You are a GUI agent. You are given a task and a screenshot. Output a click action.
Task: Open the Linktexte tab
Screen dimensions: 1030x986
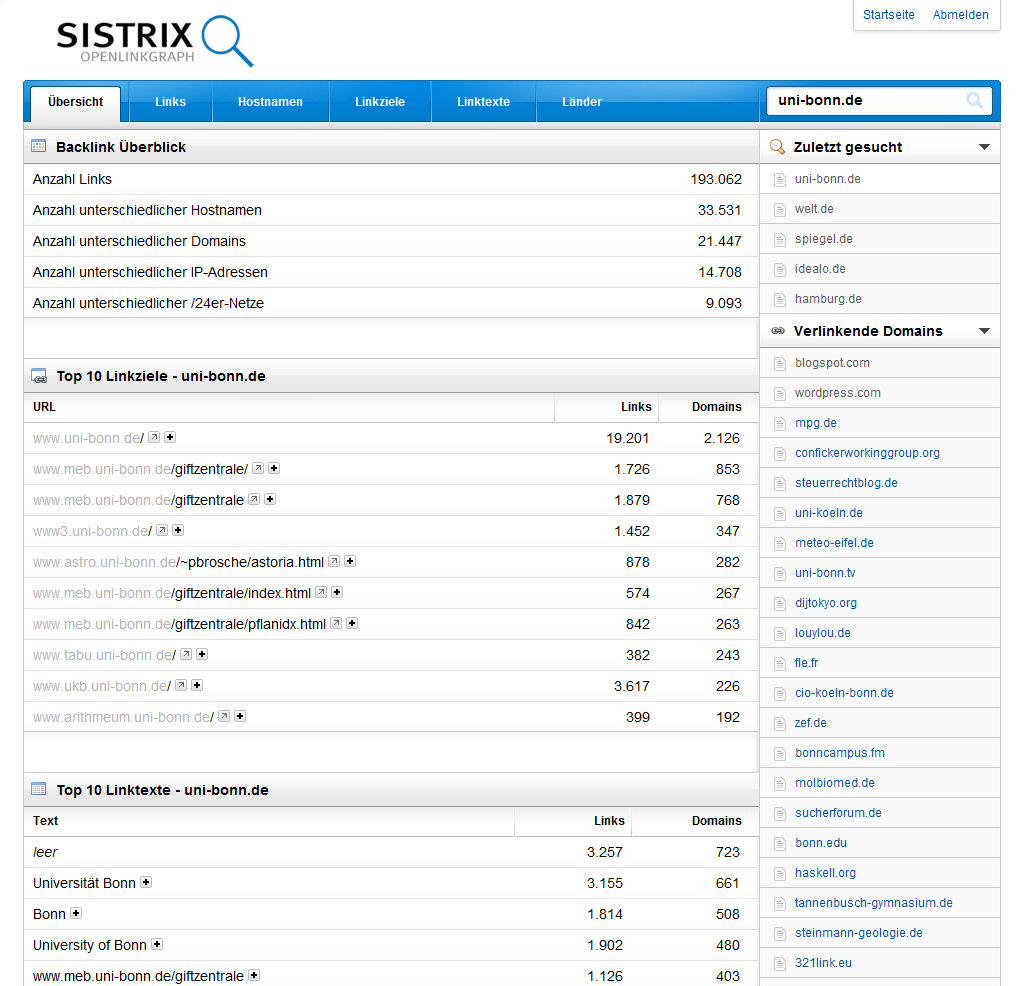(x=483, y=102)
